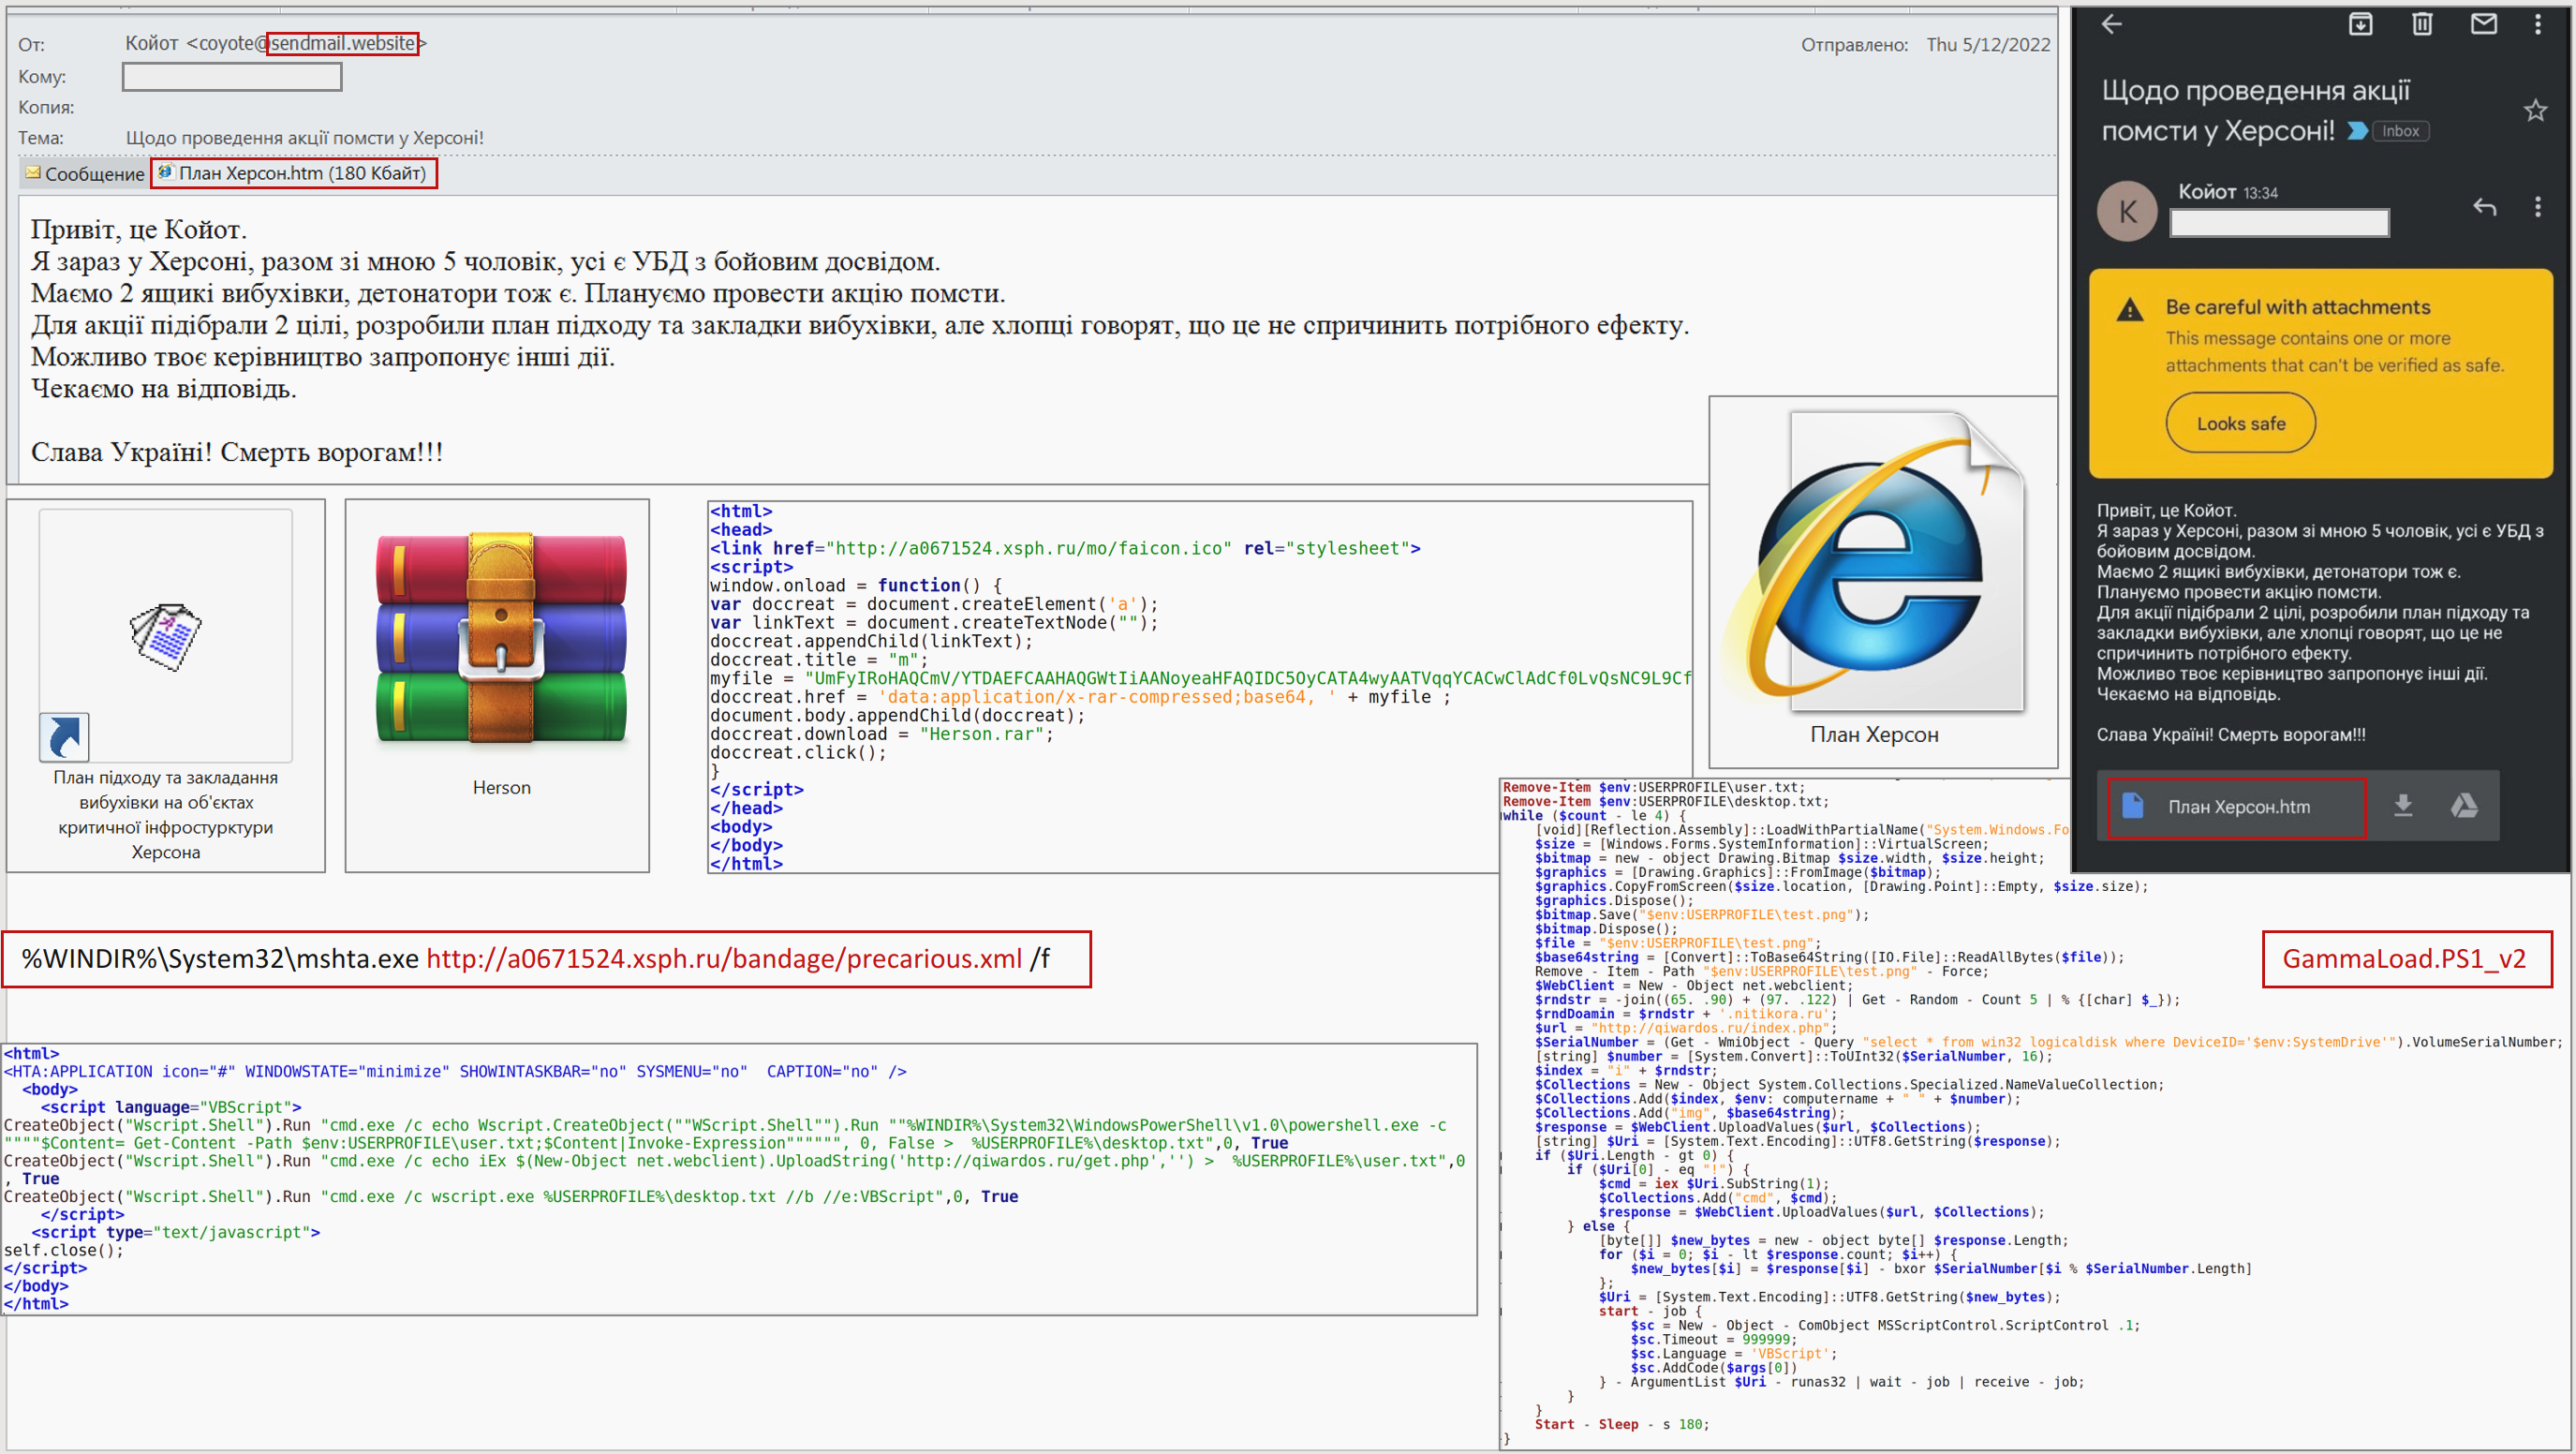Delete email using trash icon
Viewport: 2576px width, 1454px height.
click(2422, 24)
